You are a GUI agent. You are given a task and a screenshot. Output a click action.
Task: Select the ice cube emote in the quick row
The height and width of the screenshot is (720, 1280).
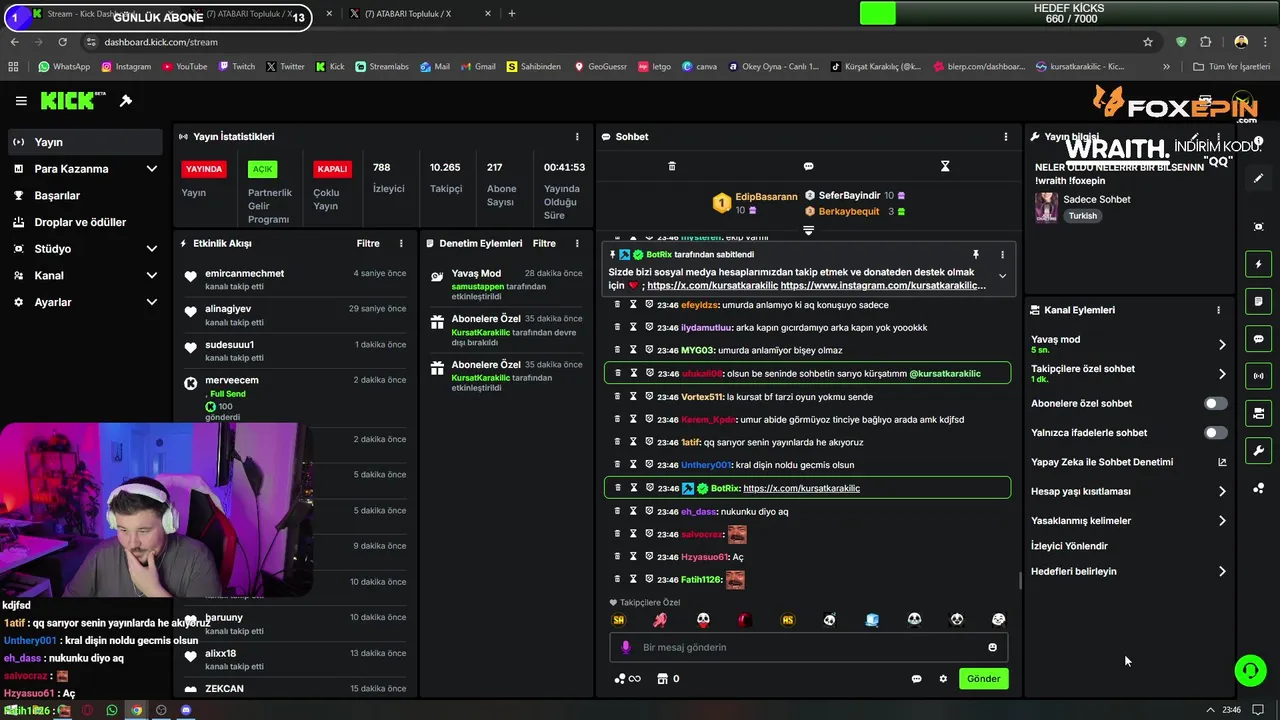click(x=872, y=620)
